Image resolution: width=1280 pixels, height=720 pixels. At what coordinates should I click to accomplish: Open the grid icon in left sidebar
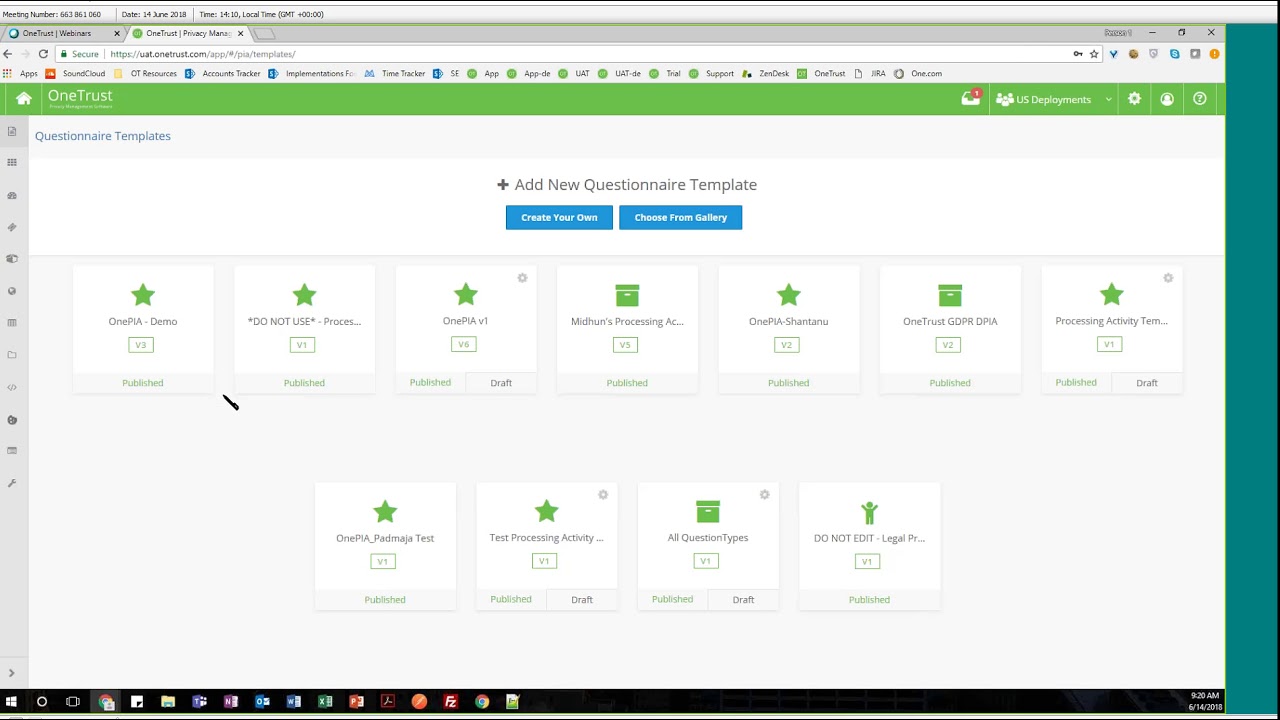12,162
